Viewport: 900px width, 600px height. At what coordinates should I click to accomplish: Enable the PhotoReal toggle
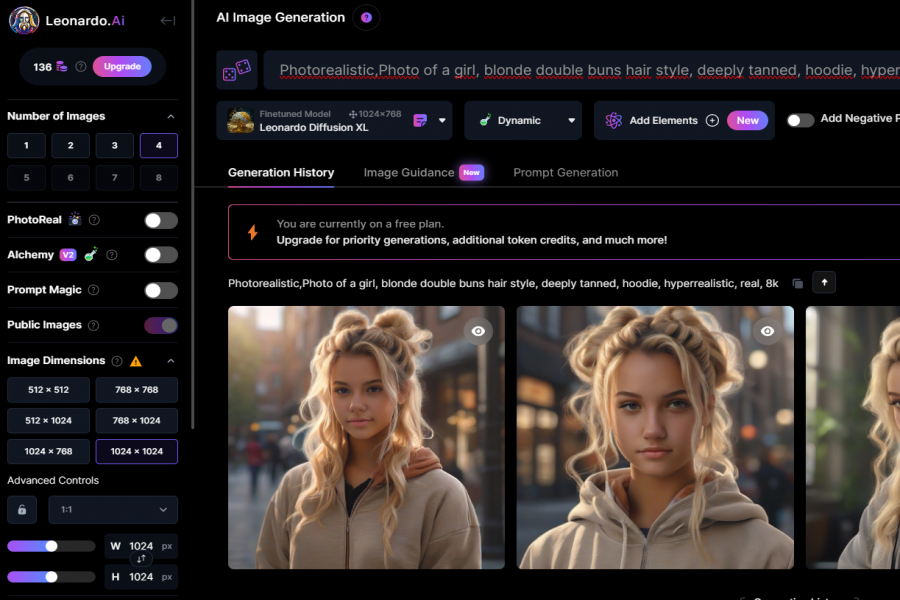tap(160, 220)
